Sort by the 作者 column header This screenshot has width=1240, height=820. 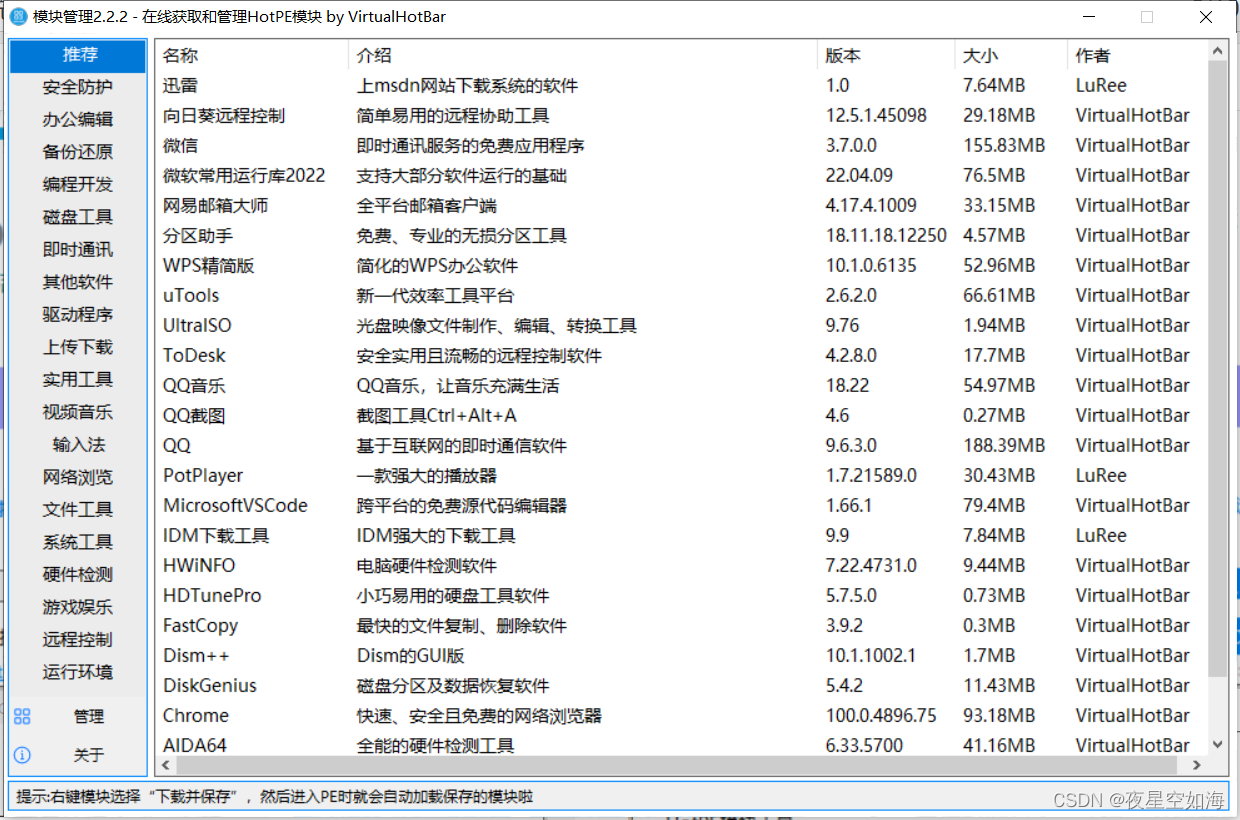click(x=1137, y=55)
